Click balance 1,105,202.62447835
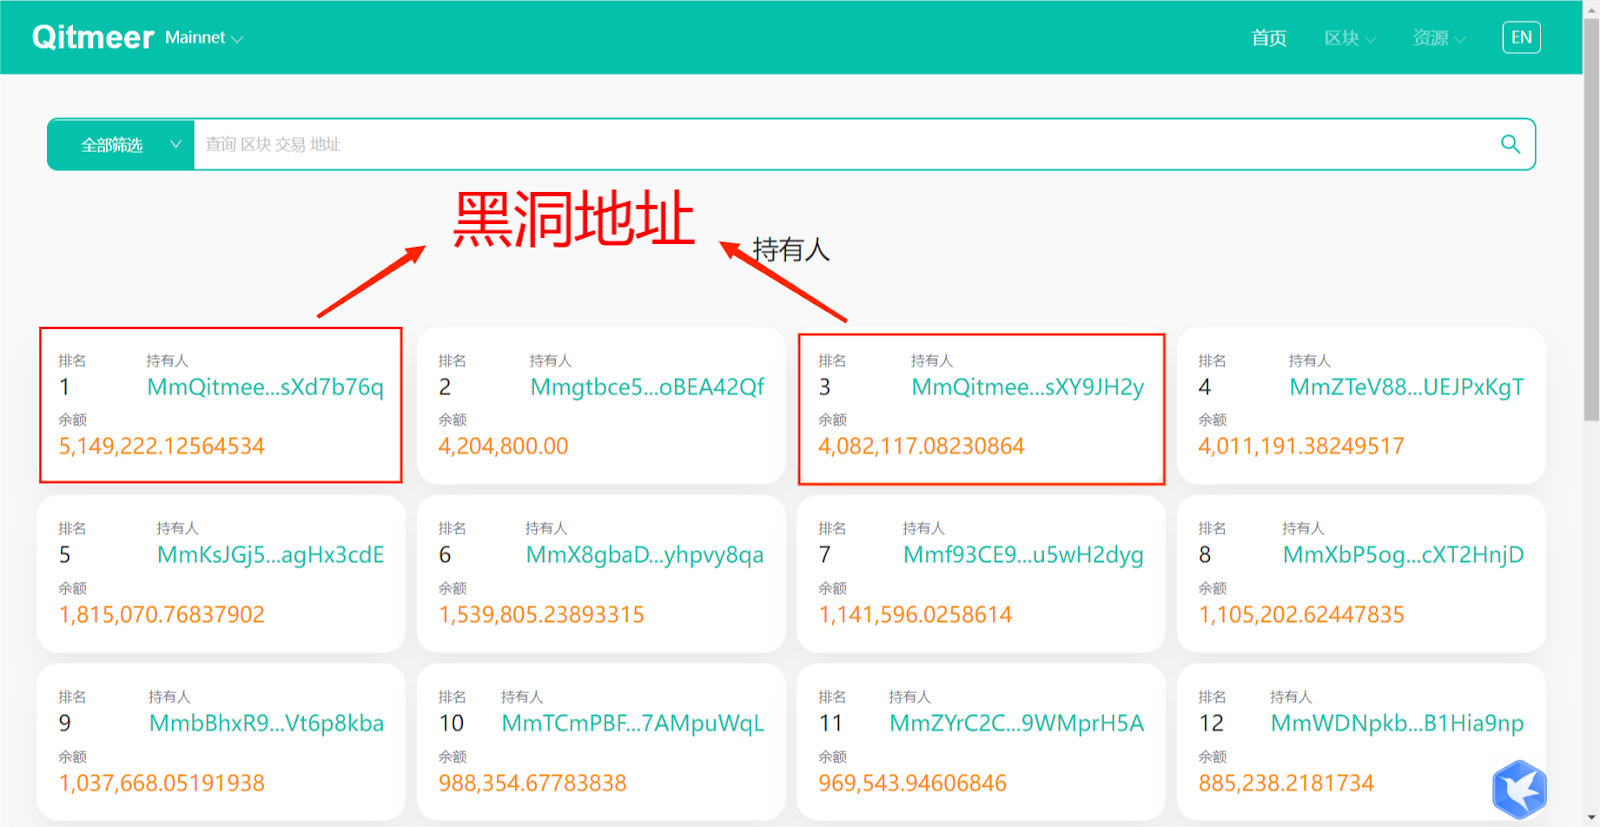 pos(1301,614)
